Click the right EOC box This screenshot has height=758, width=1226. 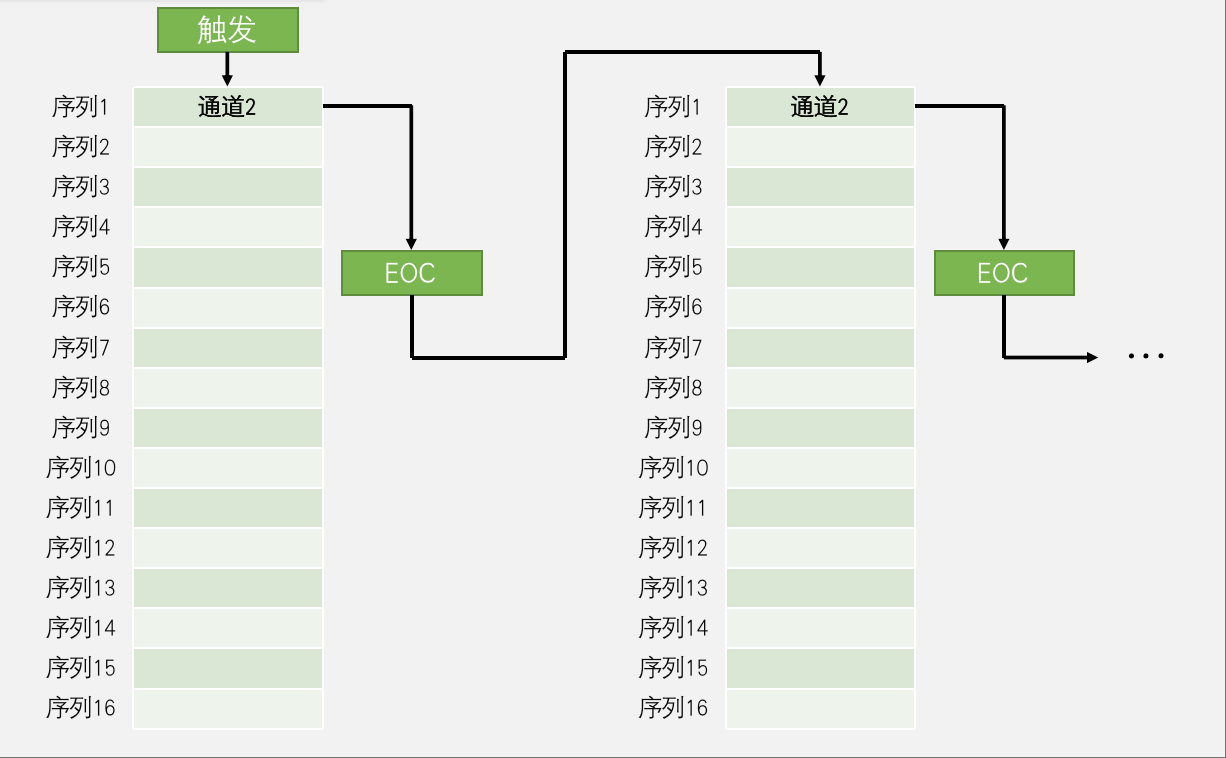1003,273
